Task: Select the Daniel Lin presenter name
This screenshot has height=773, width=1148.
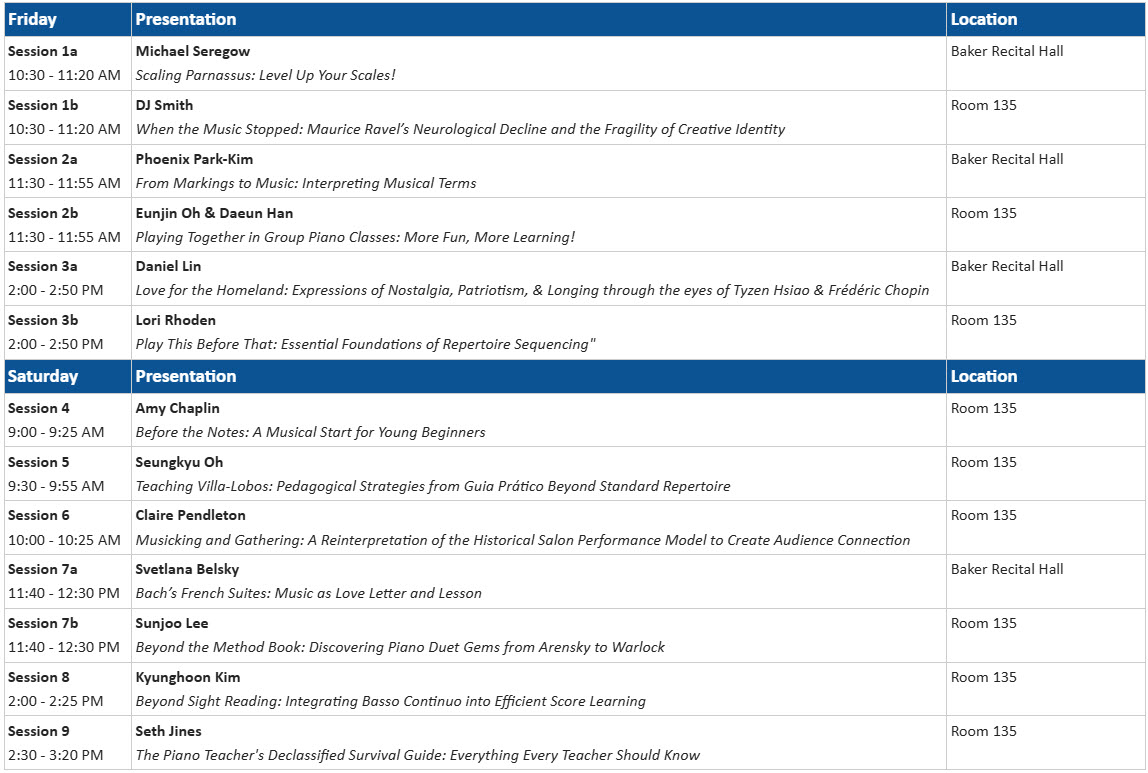Action: [x=168, y=266]
